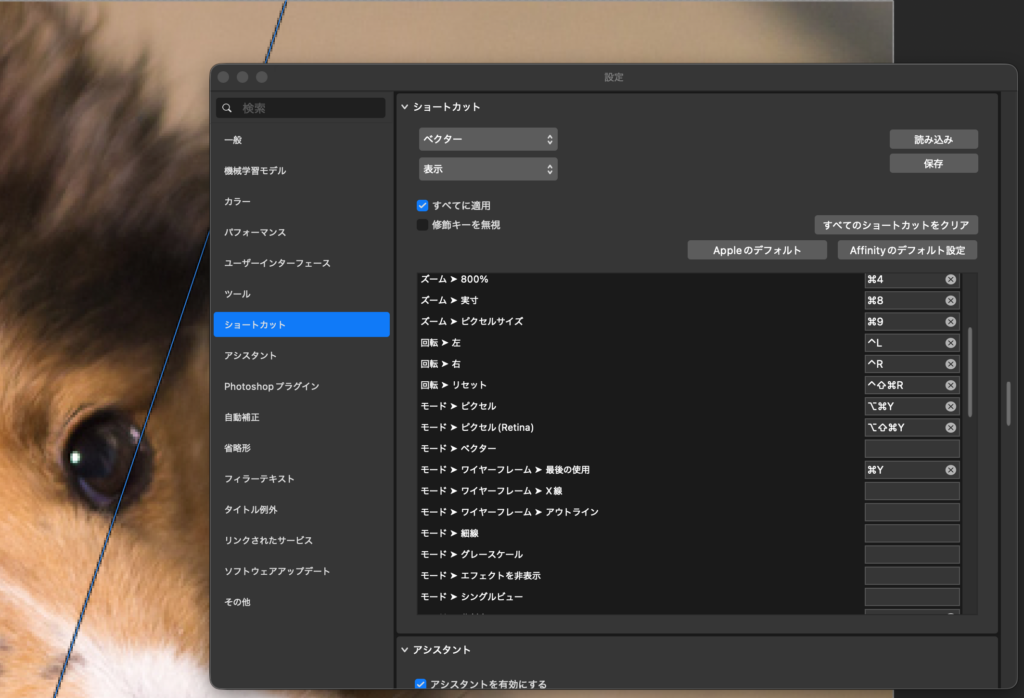Clear the ズーム 実寸 shortcut x icon

pyautogui.click(x=950, y=301)
